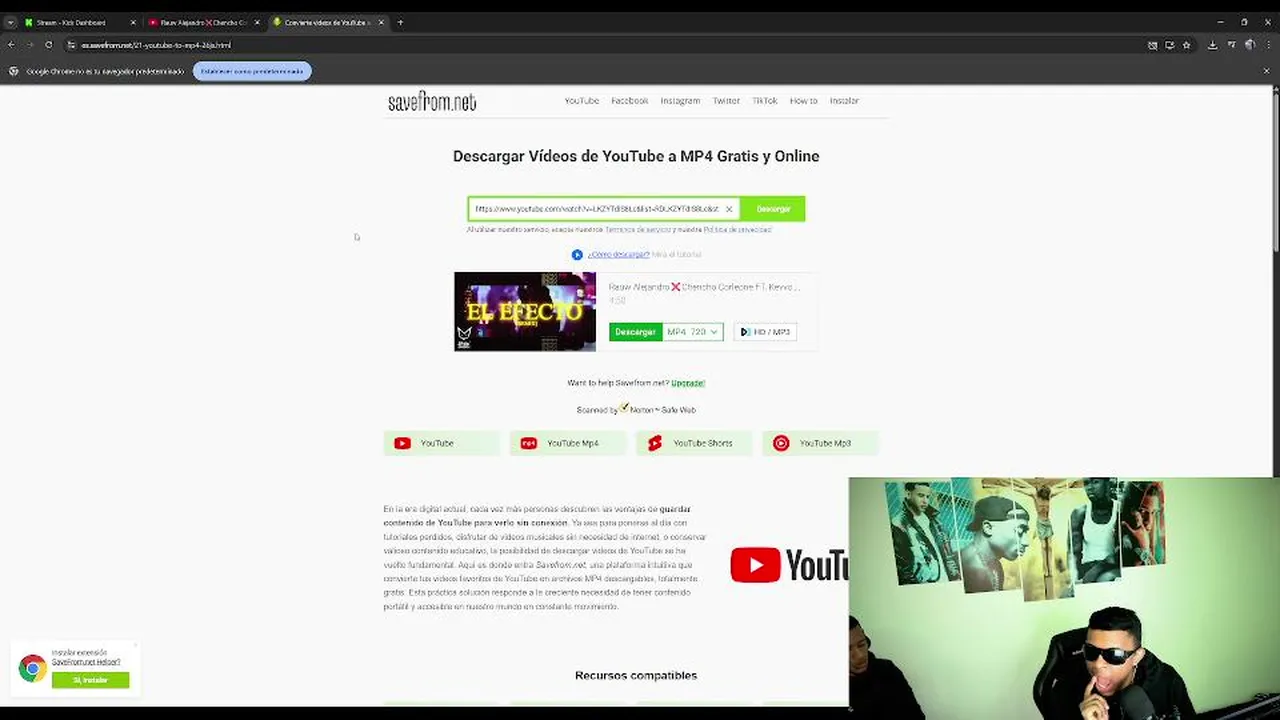Open a new browser tab
This screenshot has width=1280, height=720.
click(x=400, y=22)
